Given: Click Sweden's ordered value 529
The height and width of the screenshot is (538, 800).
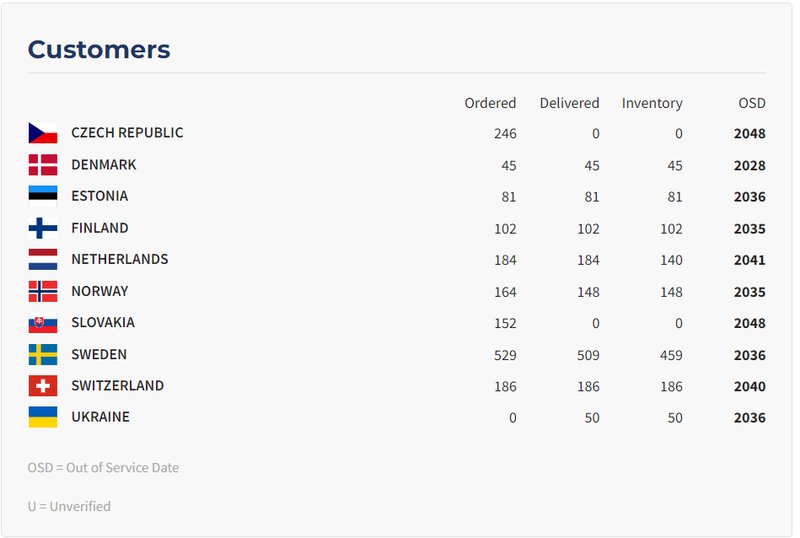Looking at the screenshot, I should tap(505, 355).
